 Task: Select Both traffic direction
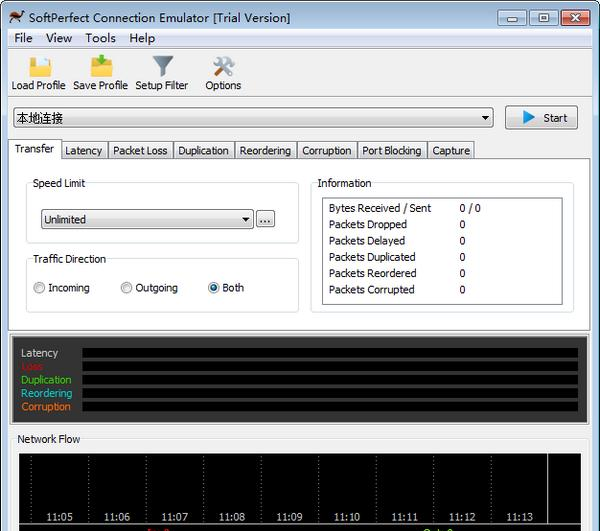pyautogui.click(x=214, y=288)
